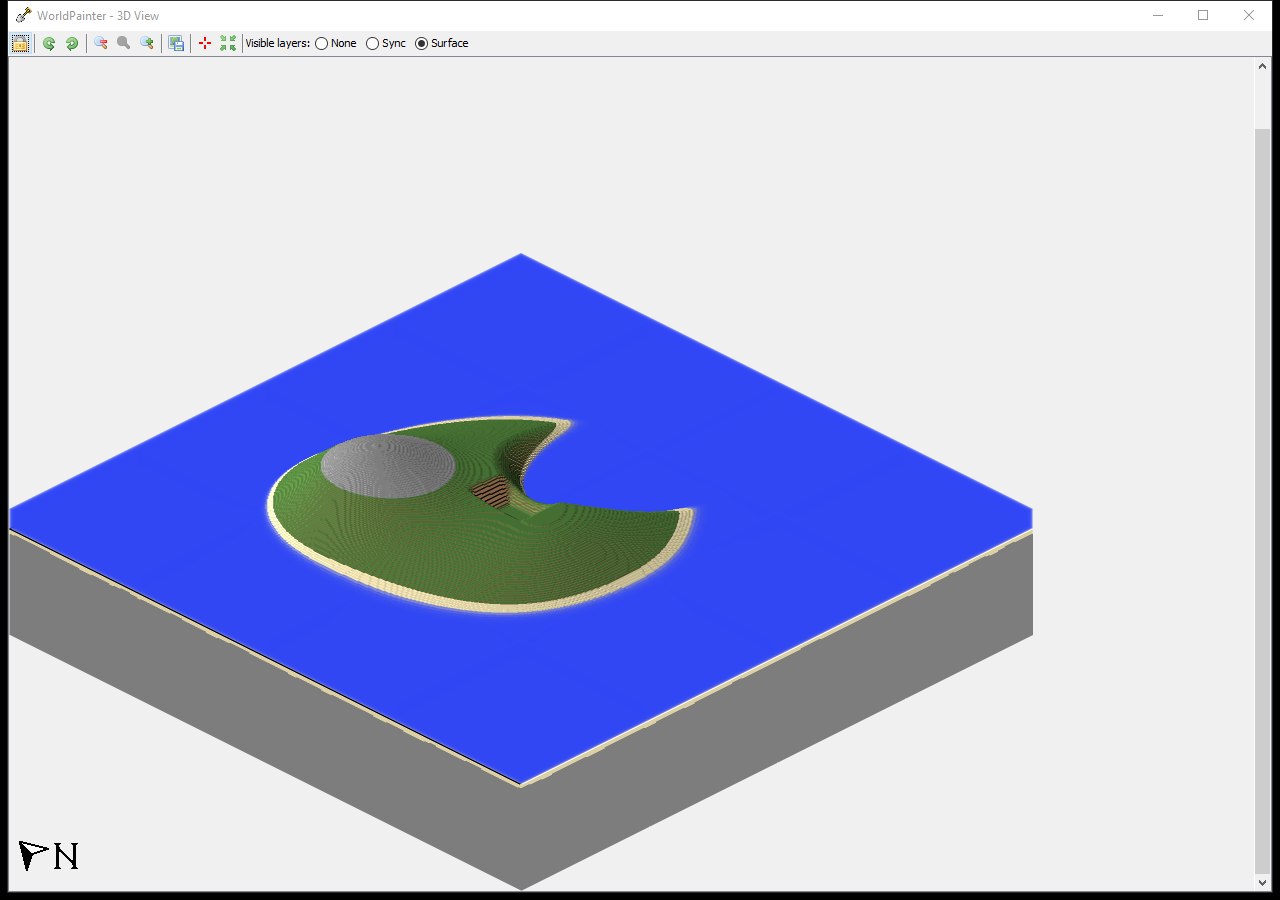Zoom in on the 3D view

pyautogui.click(x=147, y=43)
